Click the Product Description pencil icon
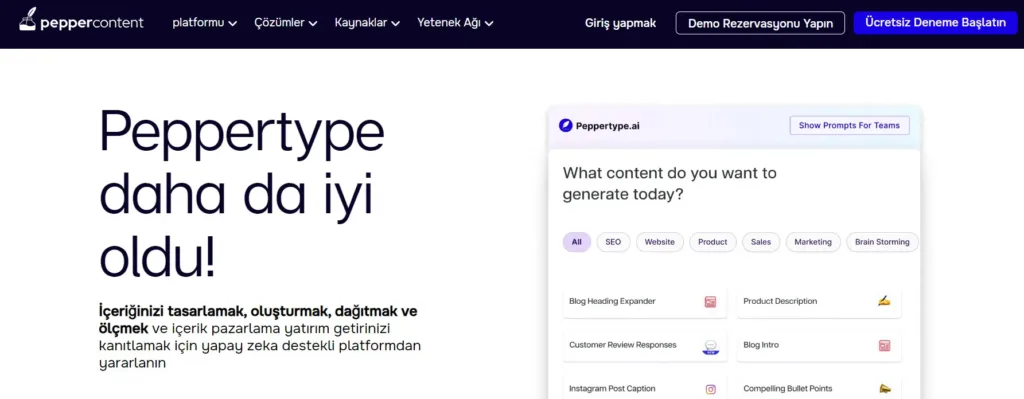The width and height of the screenshot is (1024, 399). click(884, 301)
